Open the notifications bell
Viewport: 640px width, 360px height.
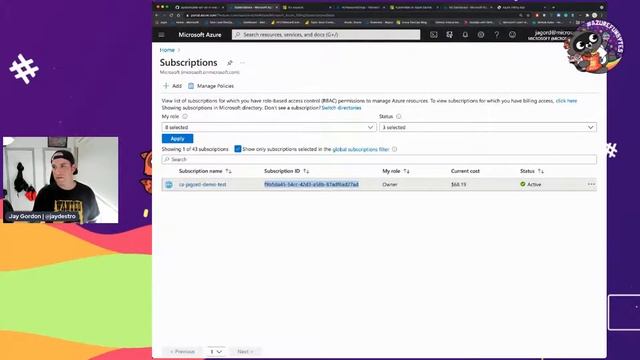point(465,35)
